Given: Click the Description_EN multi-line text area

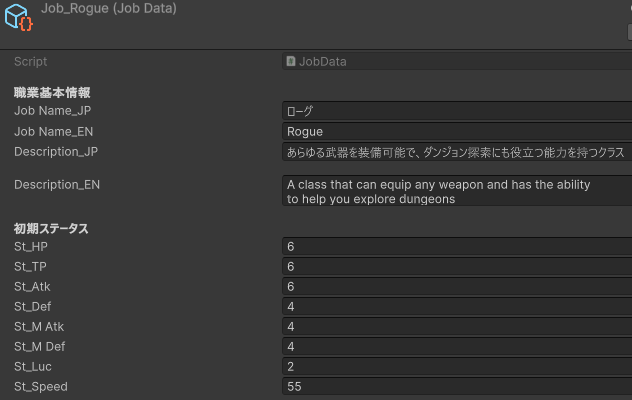Looking at the screenshot, I should coord(457,192).
